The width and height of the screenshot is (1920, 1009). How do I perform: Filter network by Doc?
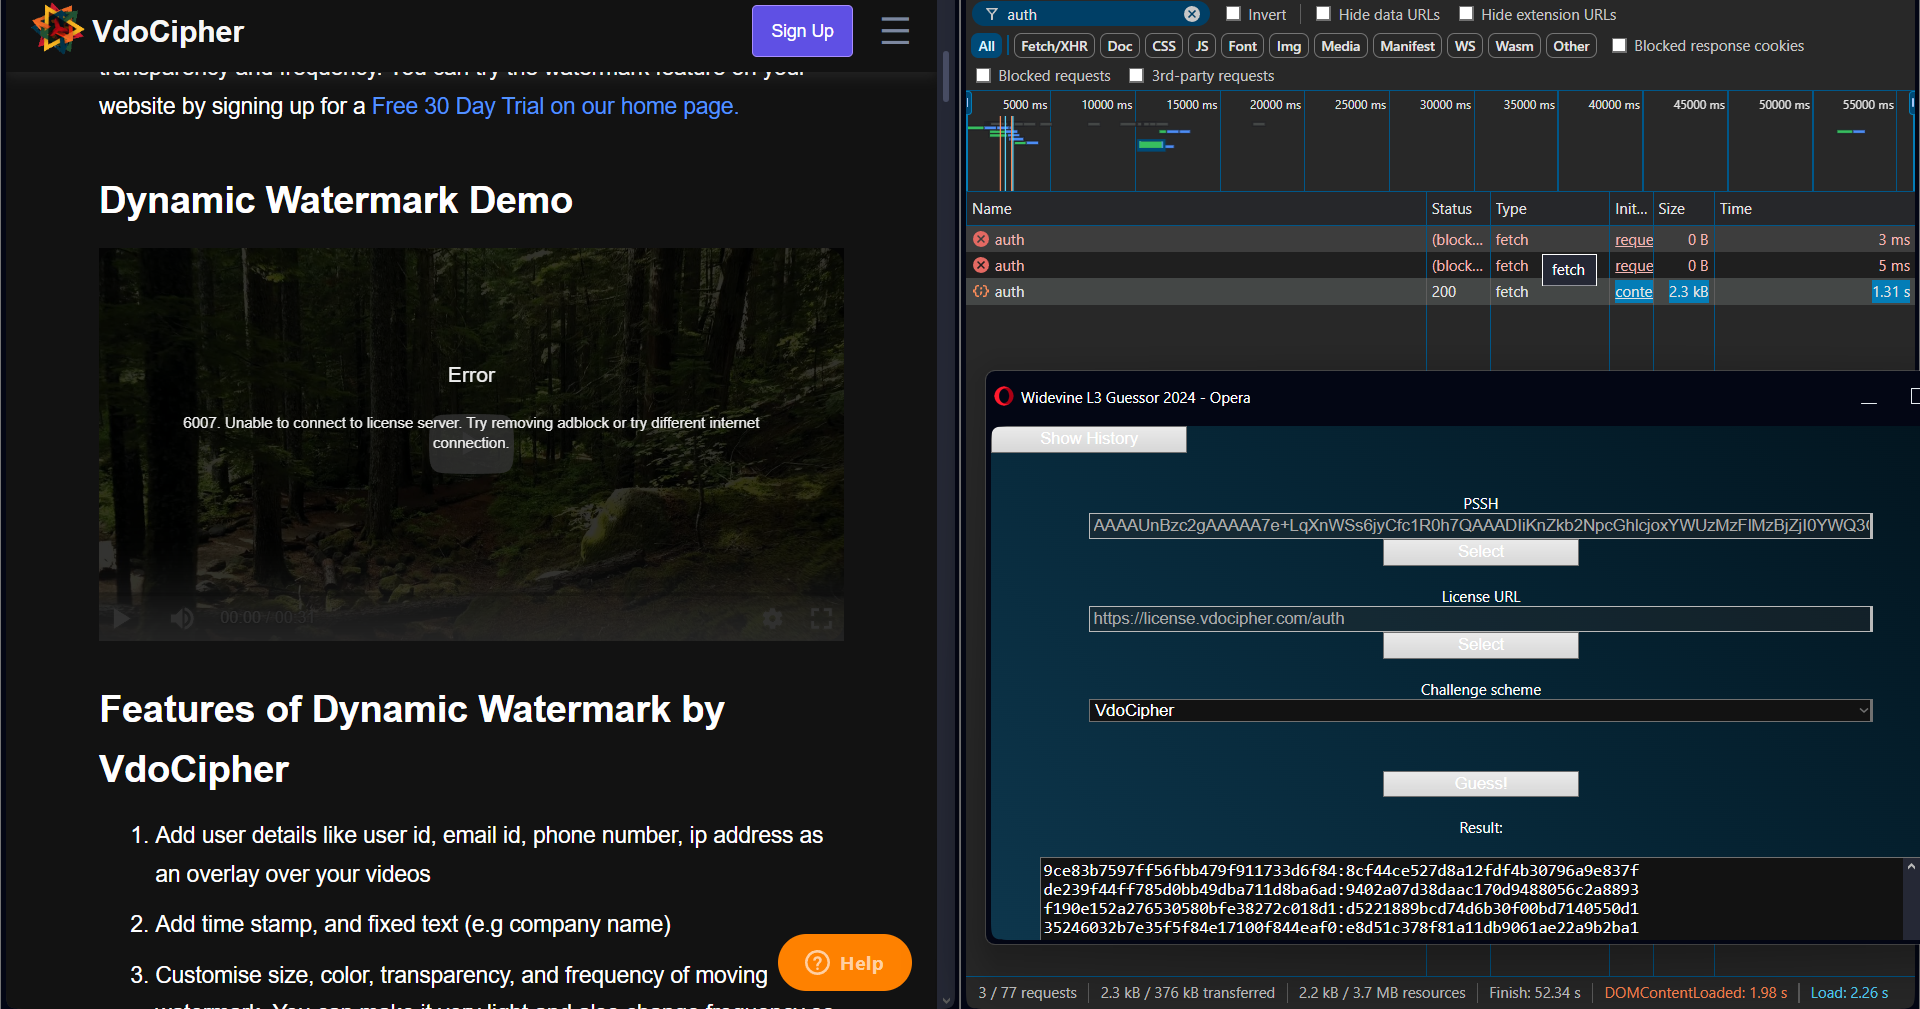pyautogui.click(x=1120, y=46)
